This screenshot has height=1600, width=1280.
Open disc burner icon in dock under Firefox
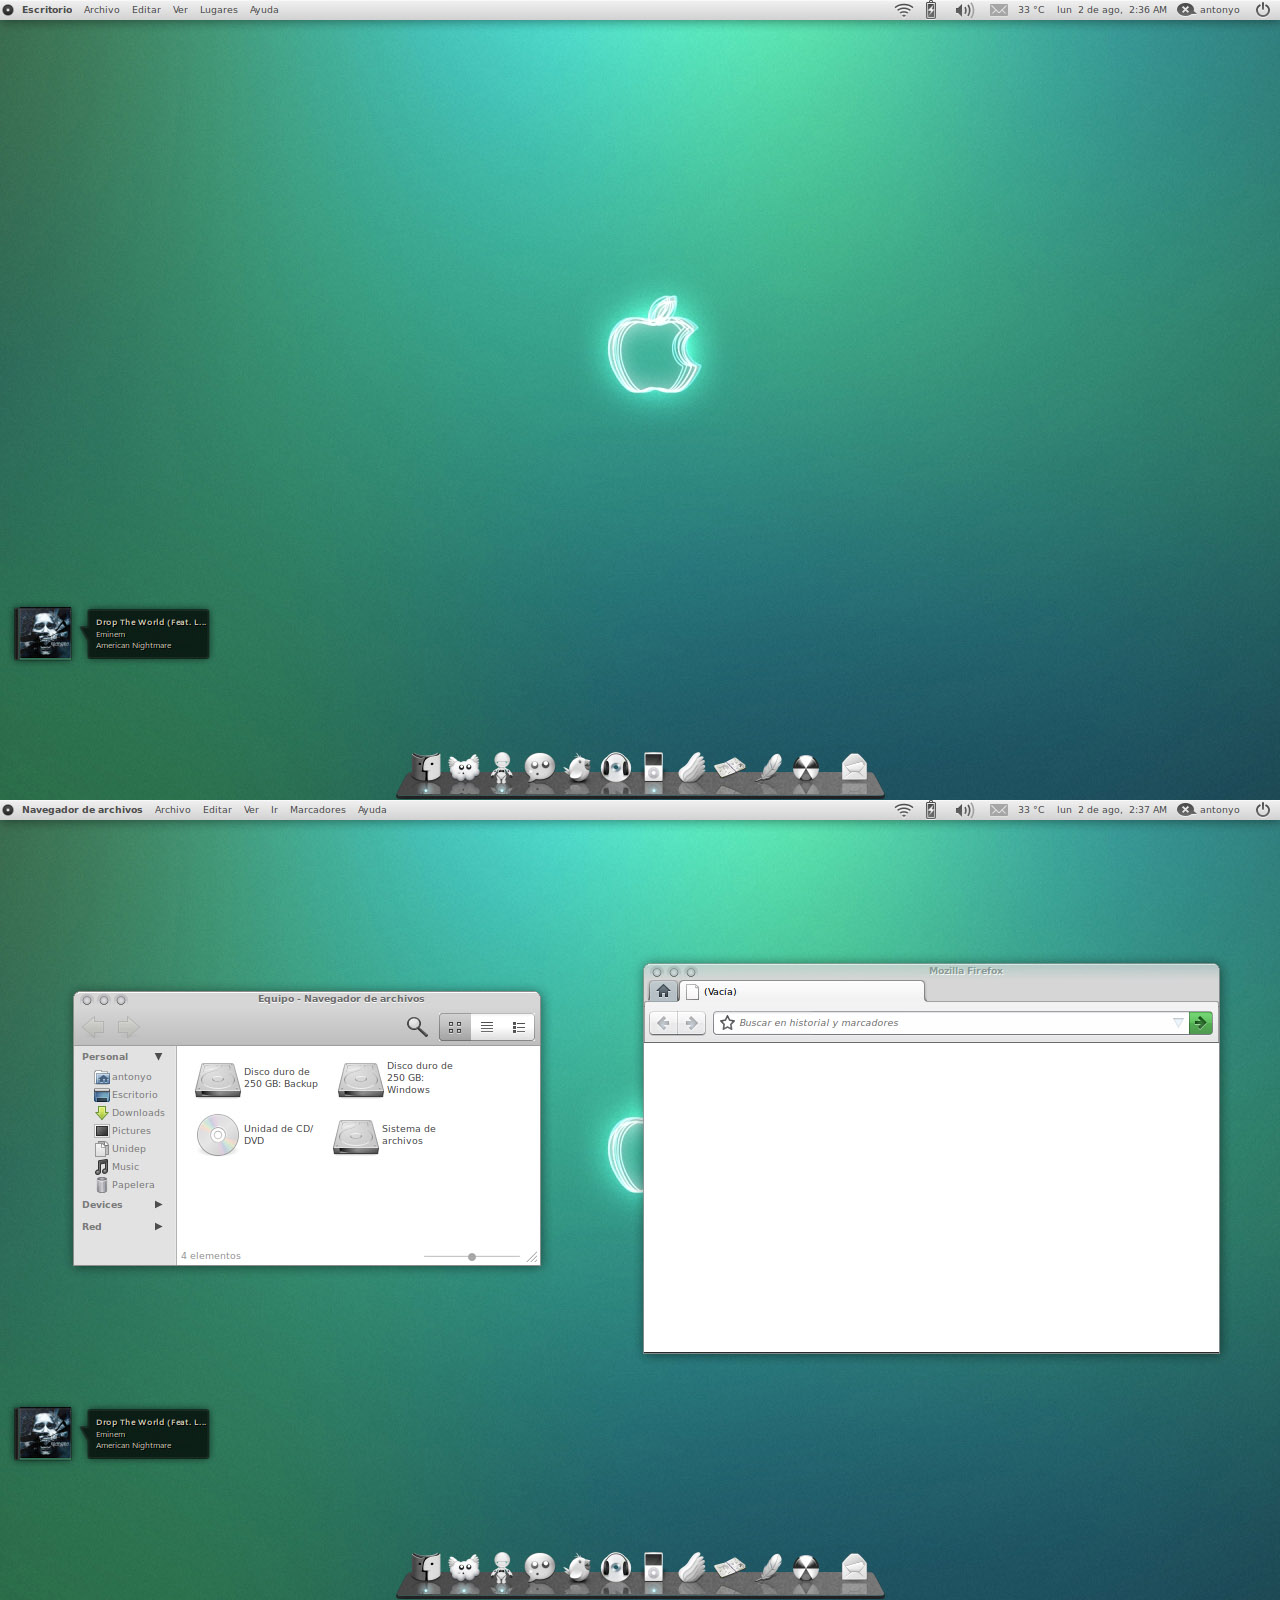point(806,1569)
